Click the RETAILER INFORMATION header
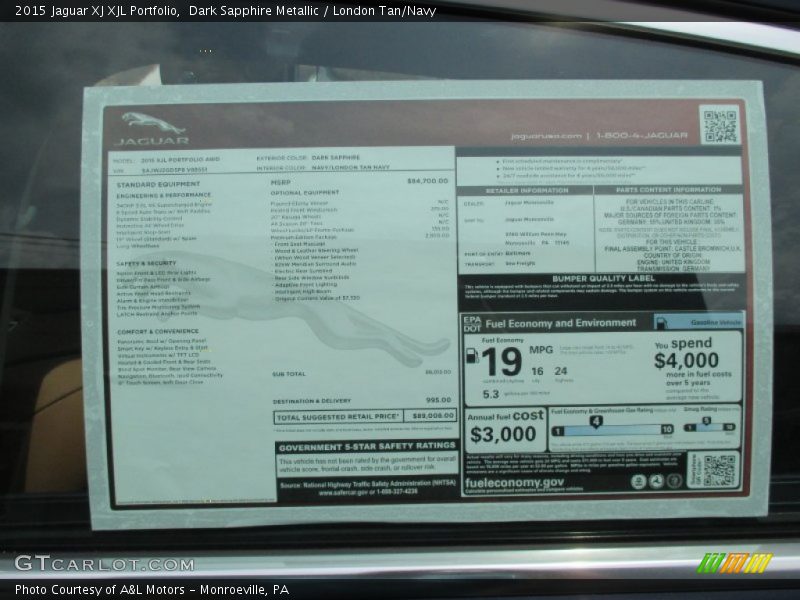 527,190
